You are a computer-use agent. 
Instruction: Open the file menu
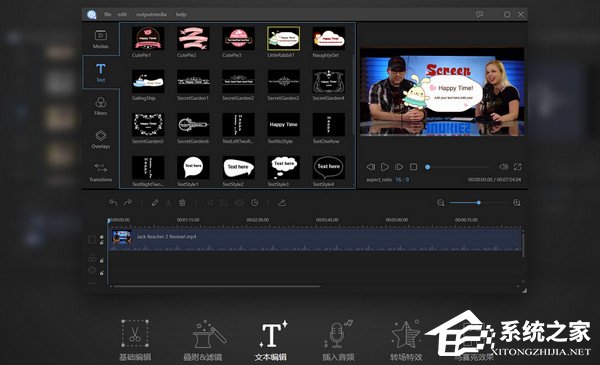click(108, 15)
